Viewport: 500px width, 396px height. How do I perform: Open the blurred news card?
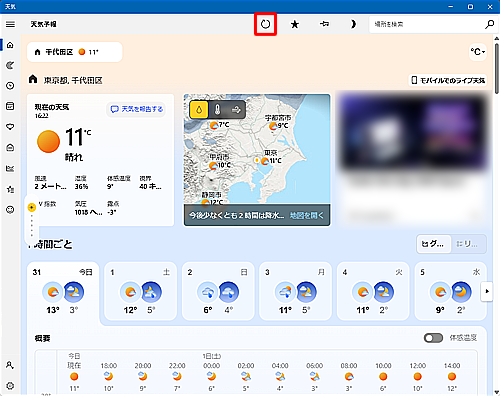(x=413, y=159)
